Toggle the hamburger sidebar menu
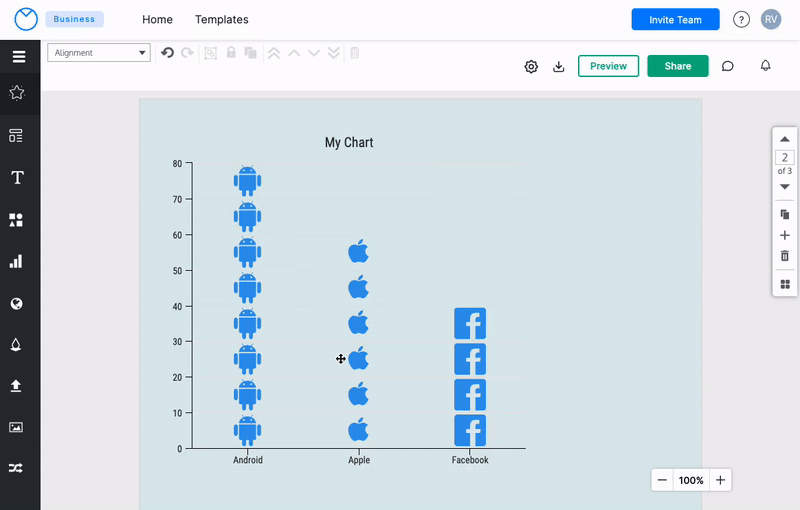Viewport: 800px width, 510px height. 19,56
